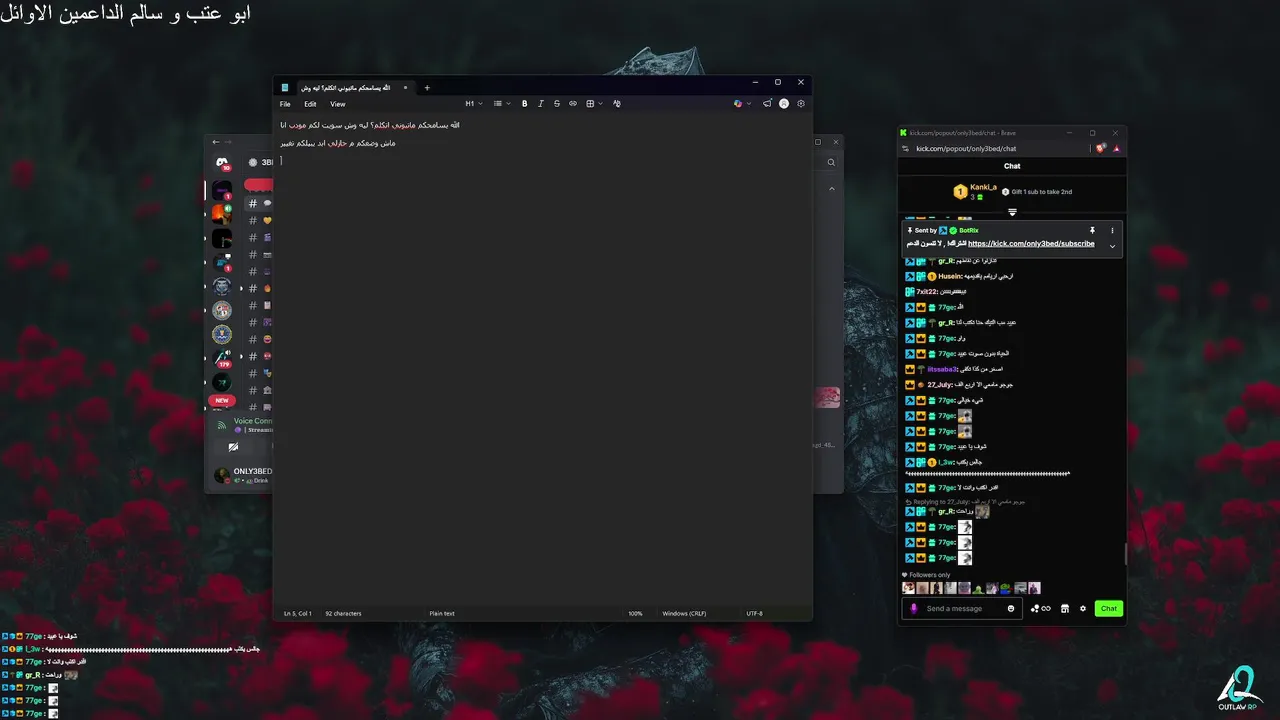Open the Kanki_a top gifter entry
The image size is (1280, 720).
coord(975,191)
